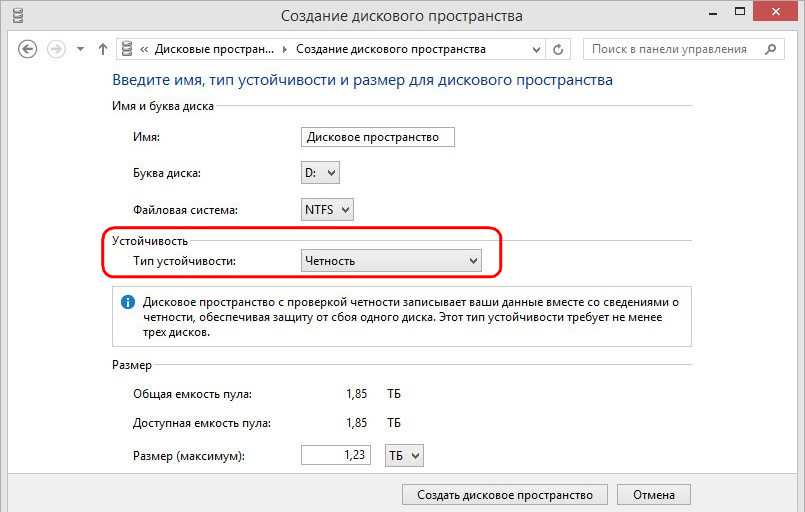Open the Файловая система NTFS dropdown
Screen dimensions: 805x512
click(328, 209)
